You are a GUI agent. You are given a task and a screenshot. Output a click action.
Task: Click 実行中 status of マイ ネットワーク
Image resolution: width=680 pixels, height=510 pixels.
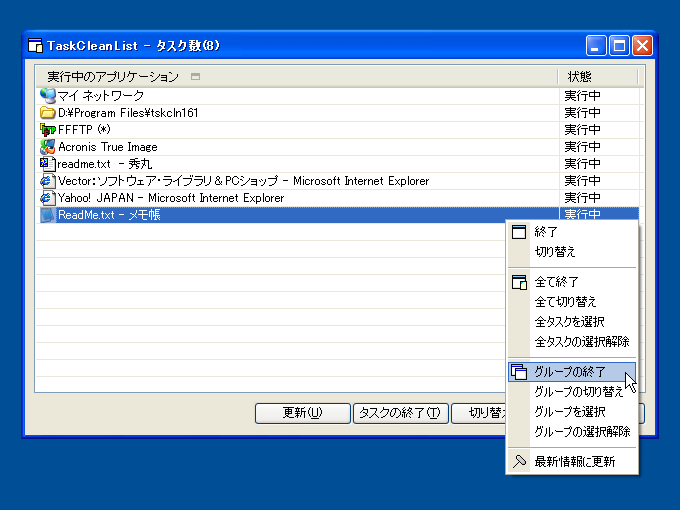(x=582, y=96)
